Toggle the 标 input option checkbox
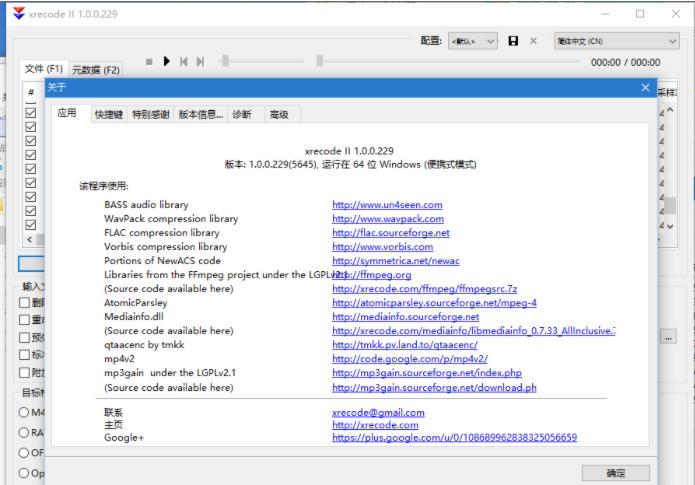695x485 pixels. (24, 355)
